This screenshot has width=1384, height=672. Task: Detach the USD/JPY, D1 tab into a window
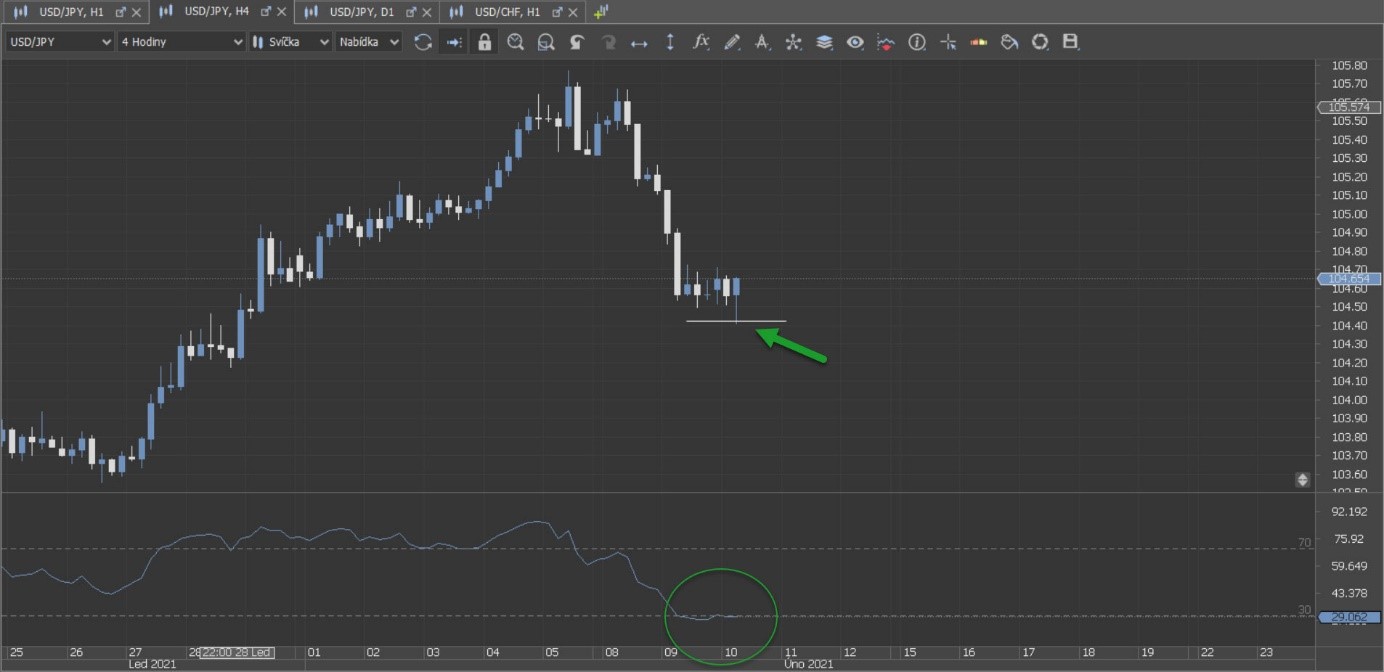(x=411, y=12)
